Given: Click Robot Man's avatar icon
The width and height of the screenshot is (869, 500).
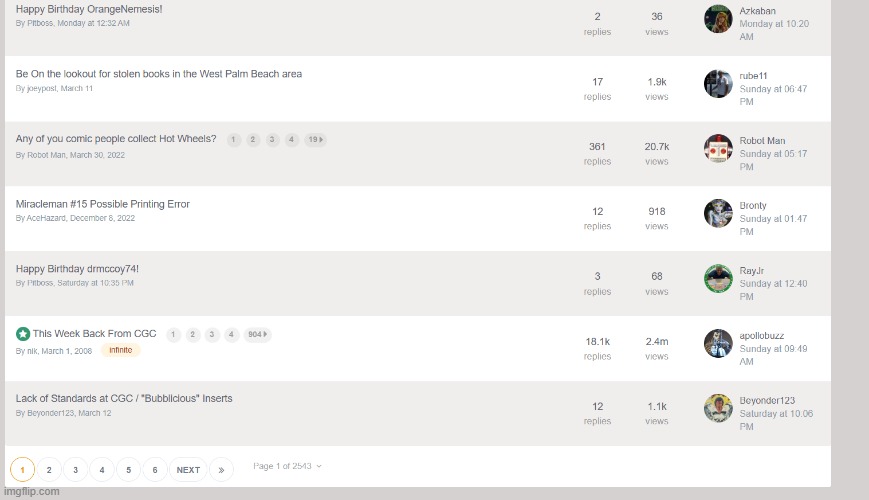Looking at the screenshot, I should click(718, 149).
